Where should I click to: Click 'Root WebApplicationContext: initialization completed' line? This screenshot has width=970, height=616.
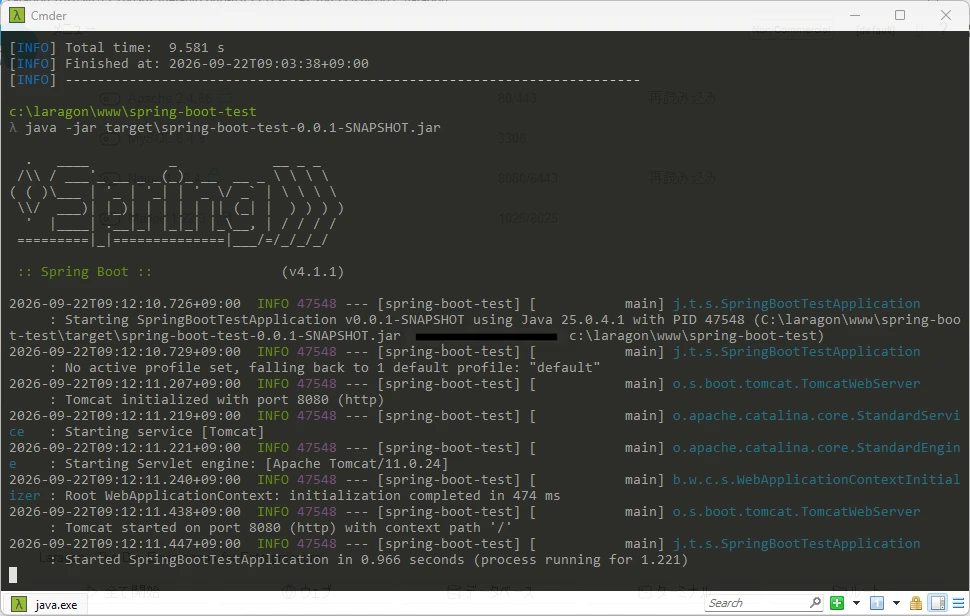coord(312,496)
